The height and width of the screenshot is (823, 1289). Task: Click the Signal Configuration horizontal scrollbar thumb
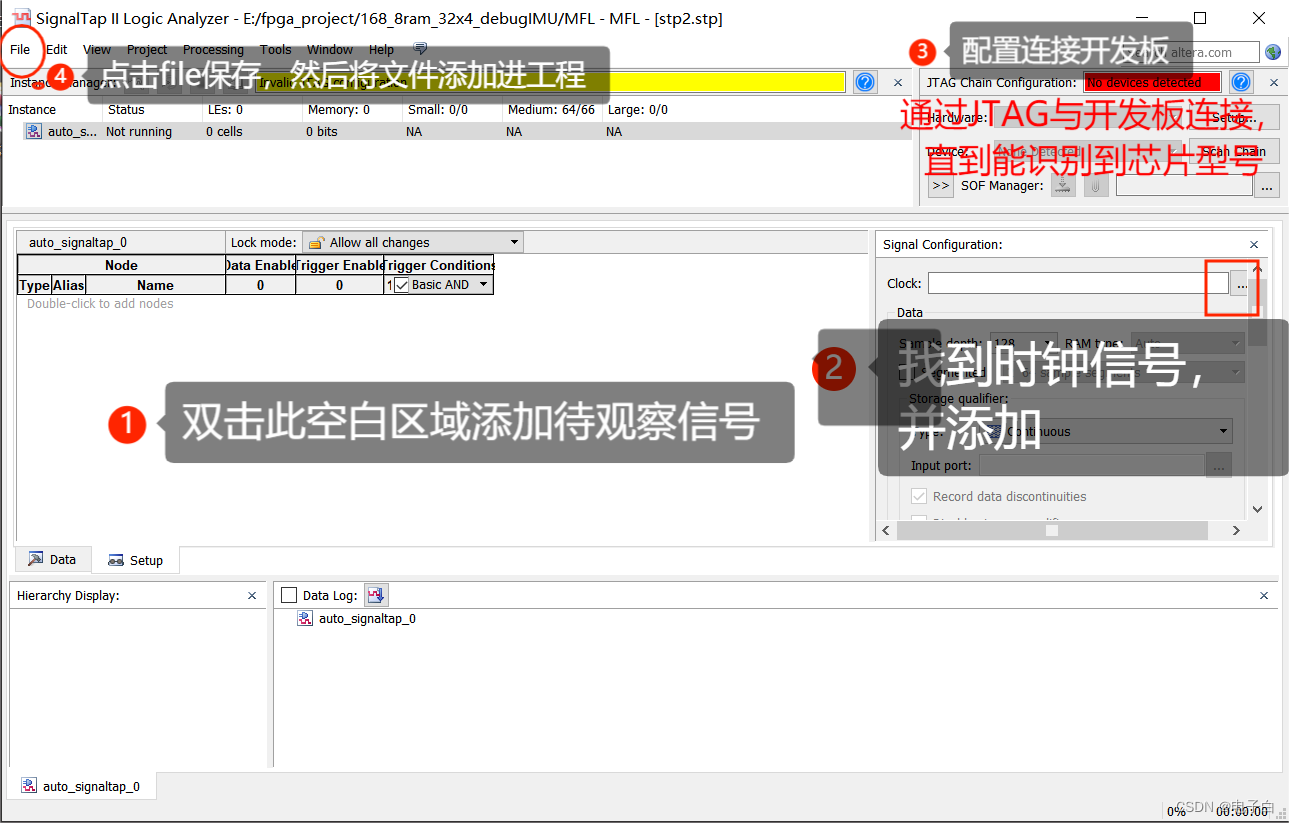click(1050, 531)
